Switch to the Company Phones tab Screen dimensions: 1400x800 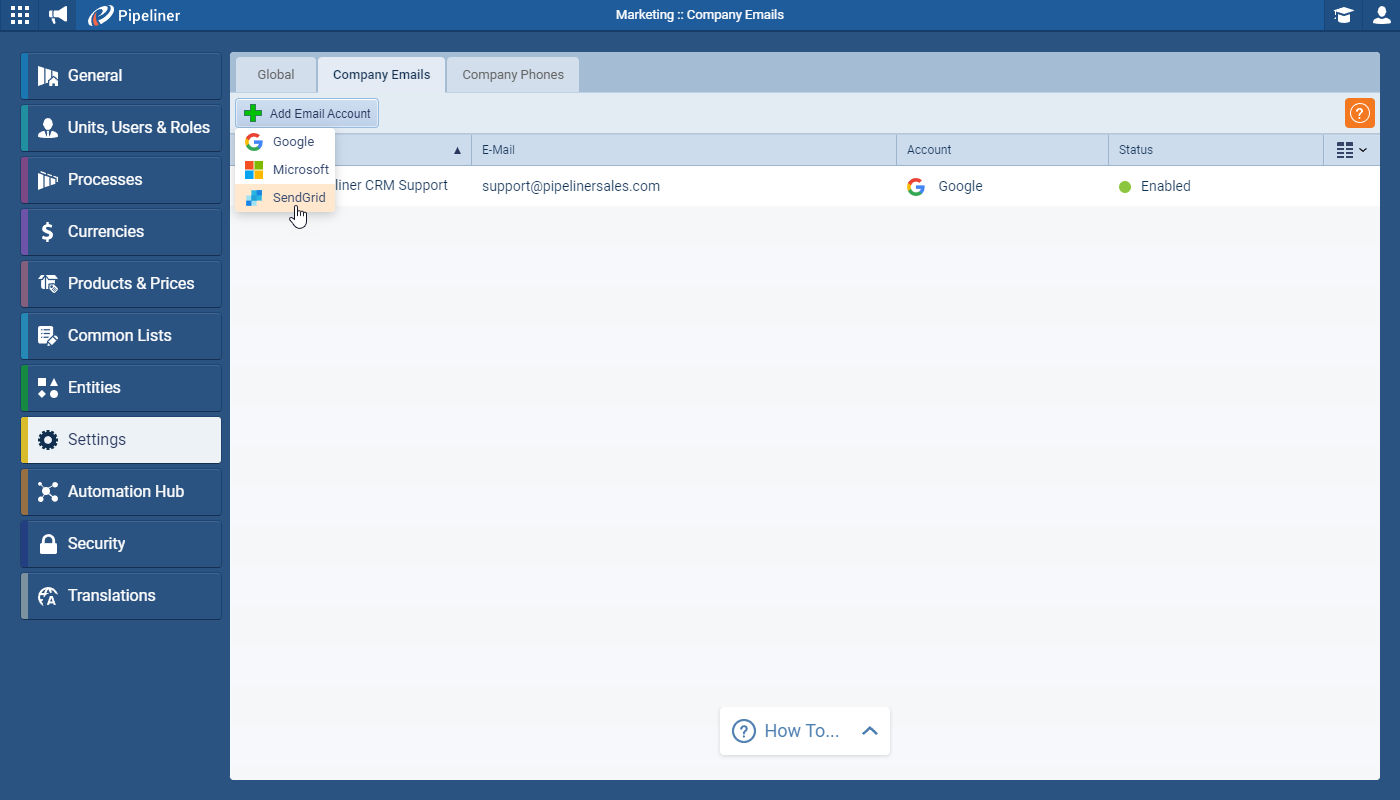[513, 75]
